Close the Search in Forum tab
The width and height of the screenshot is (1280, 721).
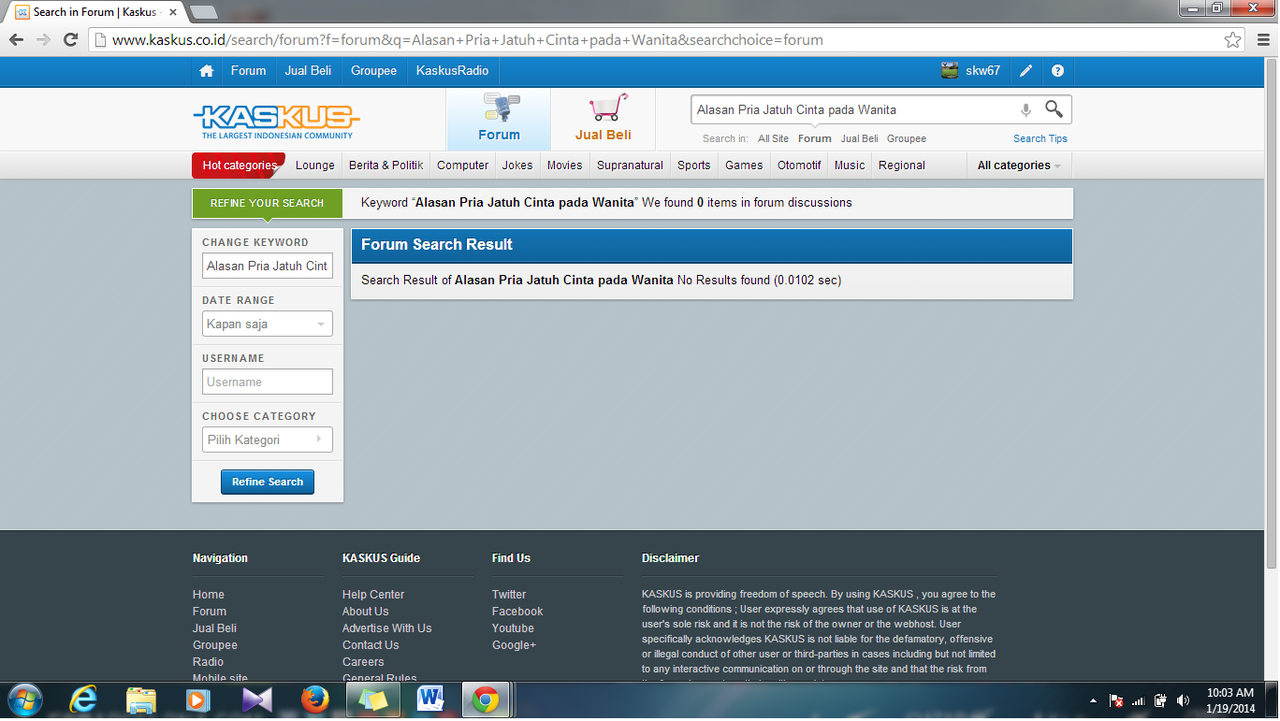(173, 12)
